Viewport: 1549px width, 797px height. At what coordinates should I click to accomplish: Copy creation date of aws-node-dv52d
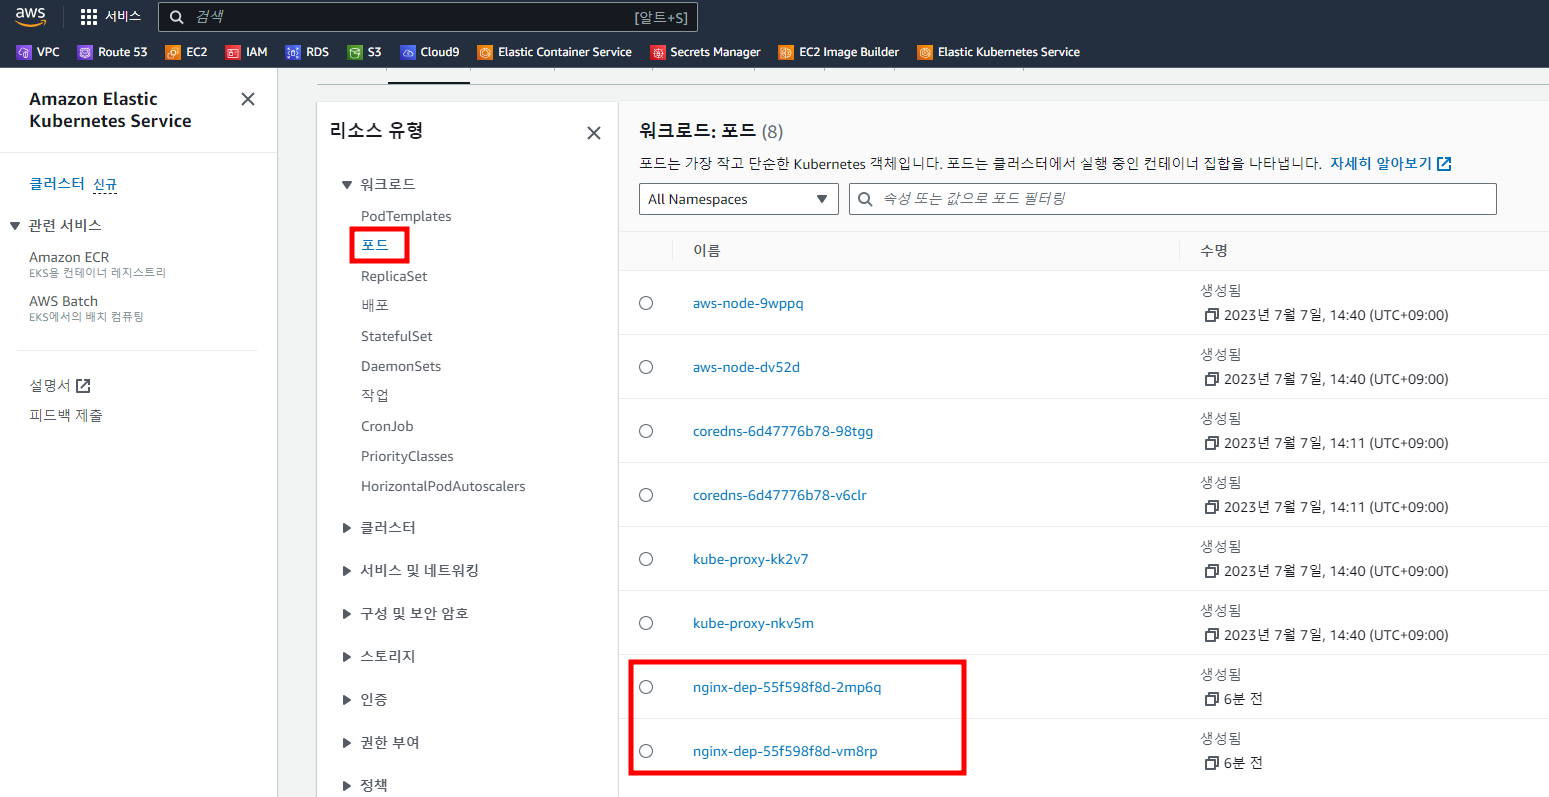tap(1212, 379)
